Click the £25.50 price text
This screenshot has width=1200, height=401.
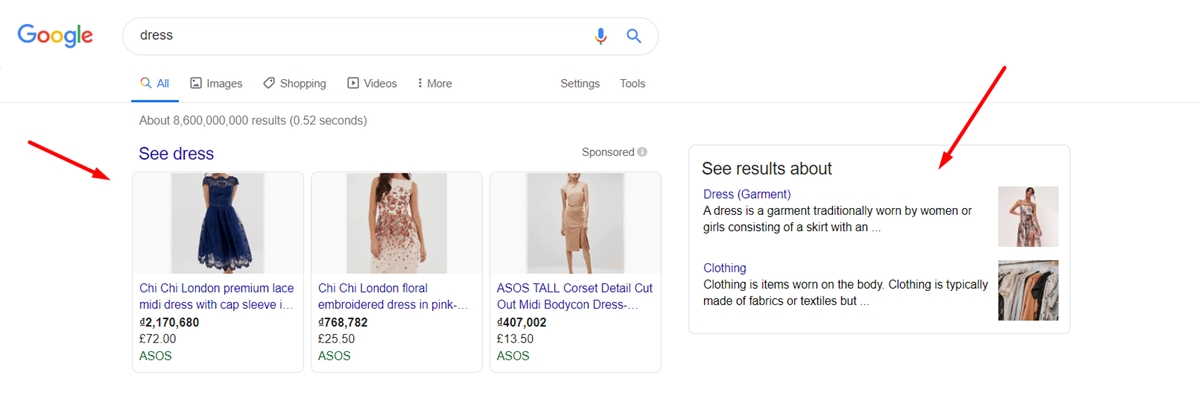336,339
